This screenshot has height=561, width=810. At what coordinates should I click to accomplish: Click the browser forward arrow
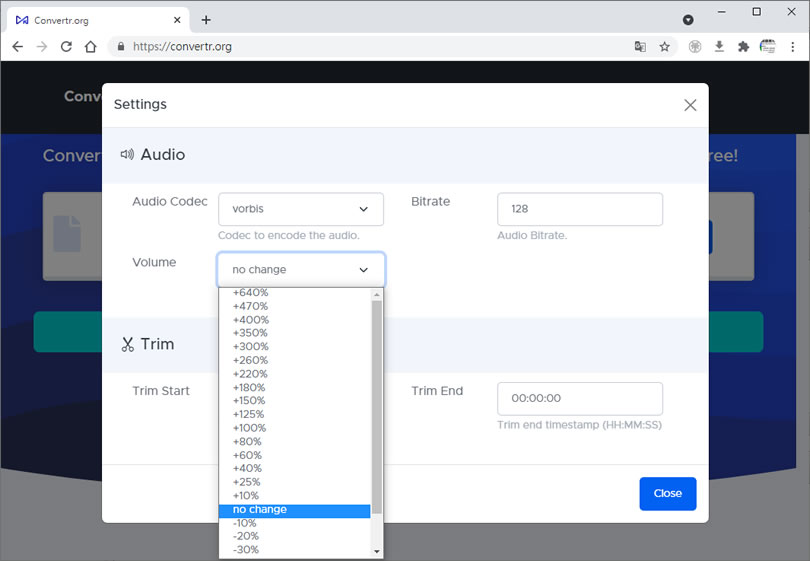point(42,46)
